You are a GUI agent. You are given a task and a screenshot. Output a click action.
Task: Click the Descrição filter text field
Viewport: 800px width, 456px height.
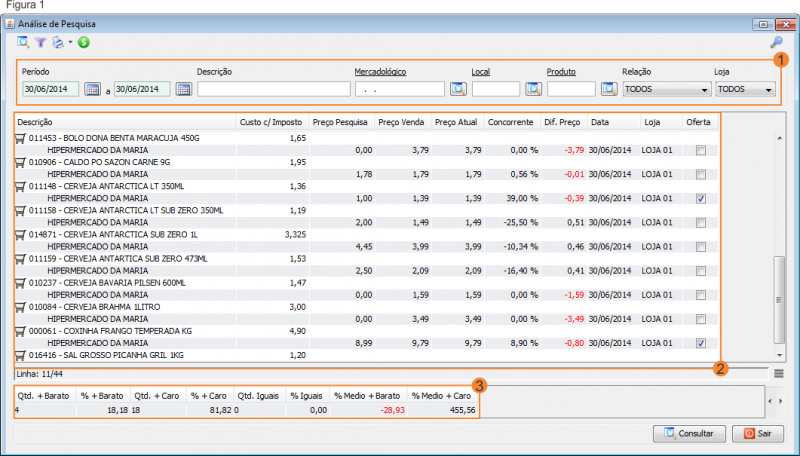(271, 90)
